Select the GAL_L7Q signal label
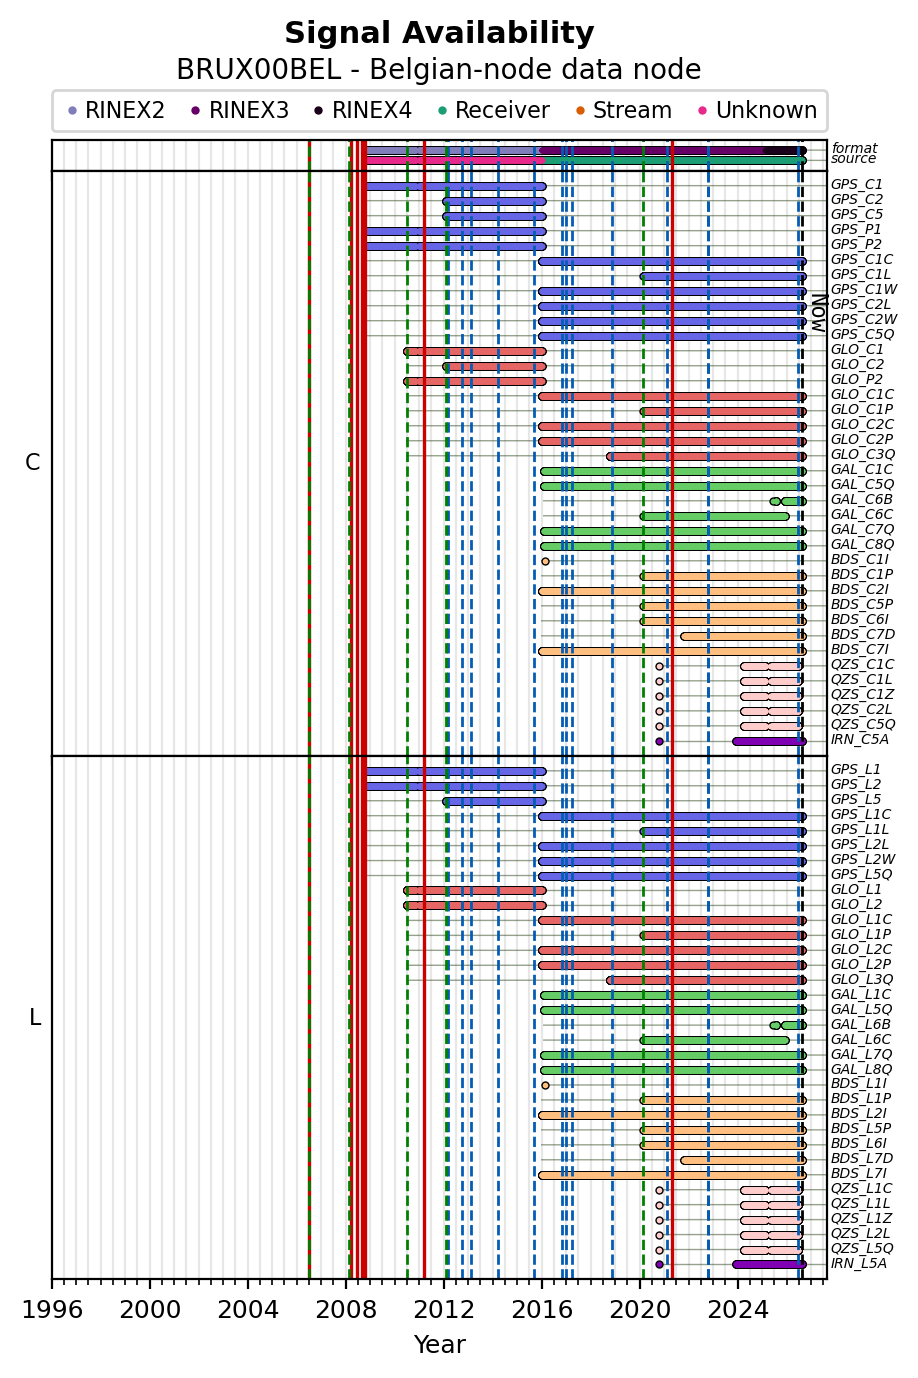 point(861,1054)
